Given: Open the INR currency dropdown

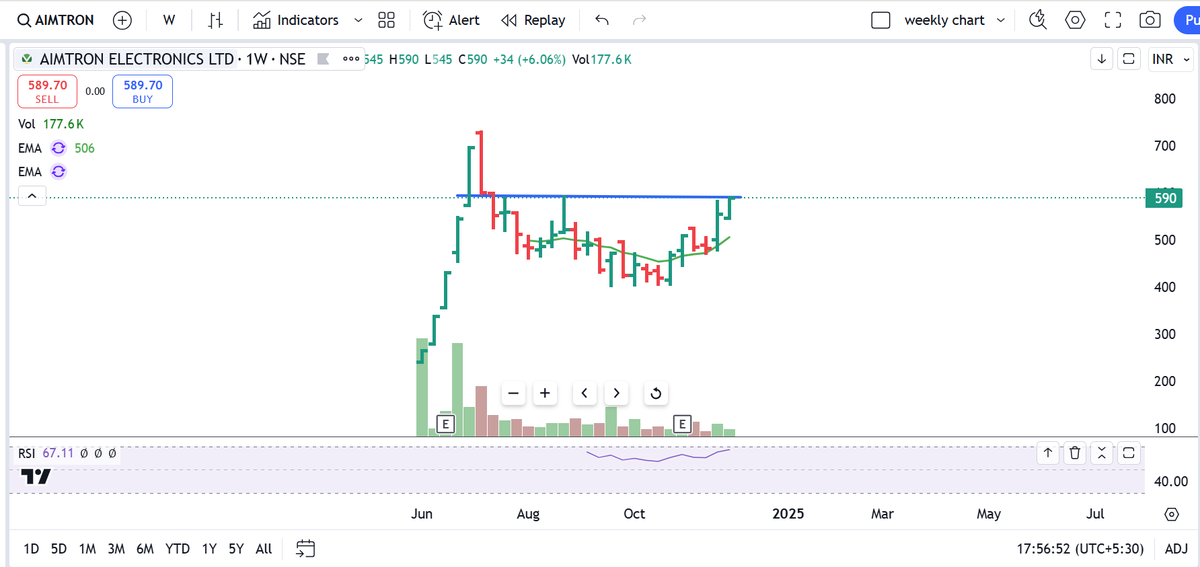Looking at the screenshot, I should (x=1170, y=59).
